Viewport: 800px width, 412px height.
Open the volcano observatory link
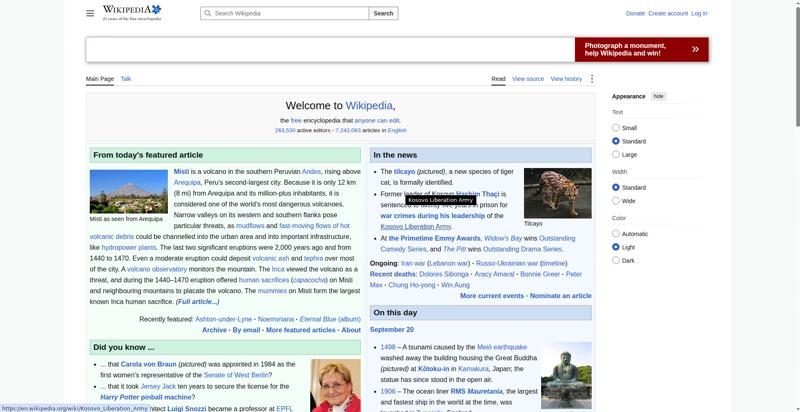click(x=157, y=269)
